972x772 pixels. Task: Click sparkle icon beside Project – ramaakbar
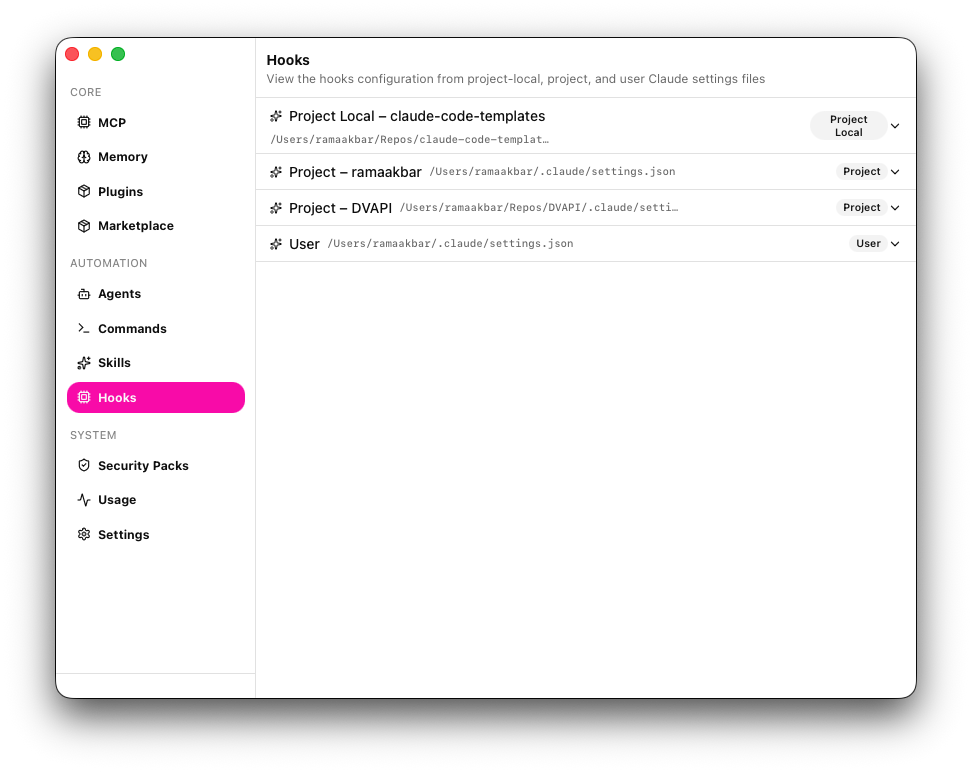click(x=276, y=172)
